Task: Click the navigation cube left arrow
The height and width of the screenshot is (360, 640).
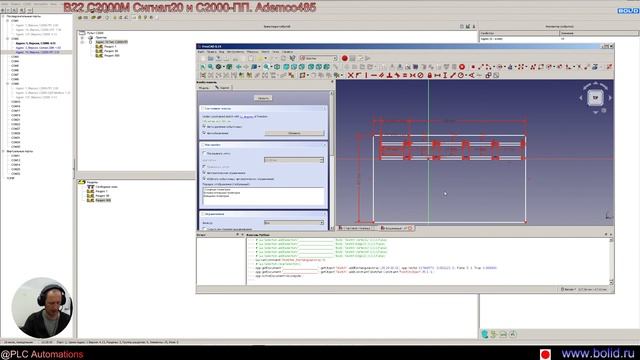Action: tap(581, 98)
